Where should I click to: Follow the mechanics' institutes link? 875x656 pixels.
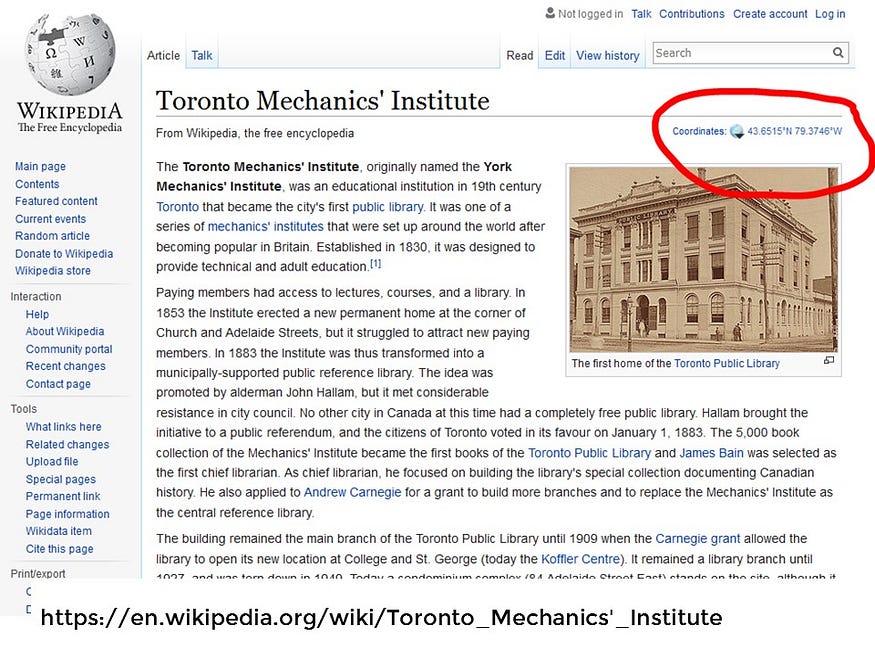tap(266, 226)
